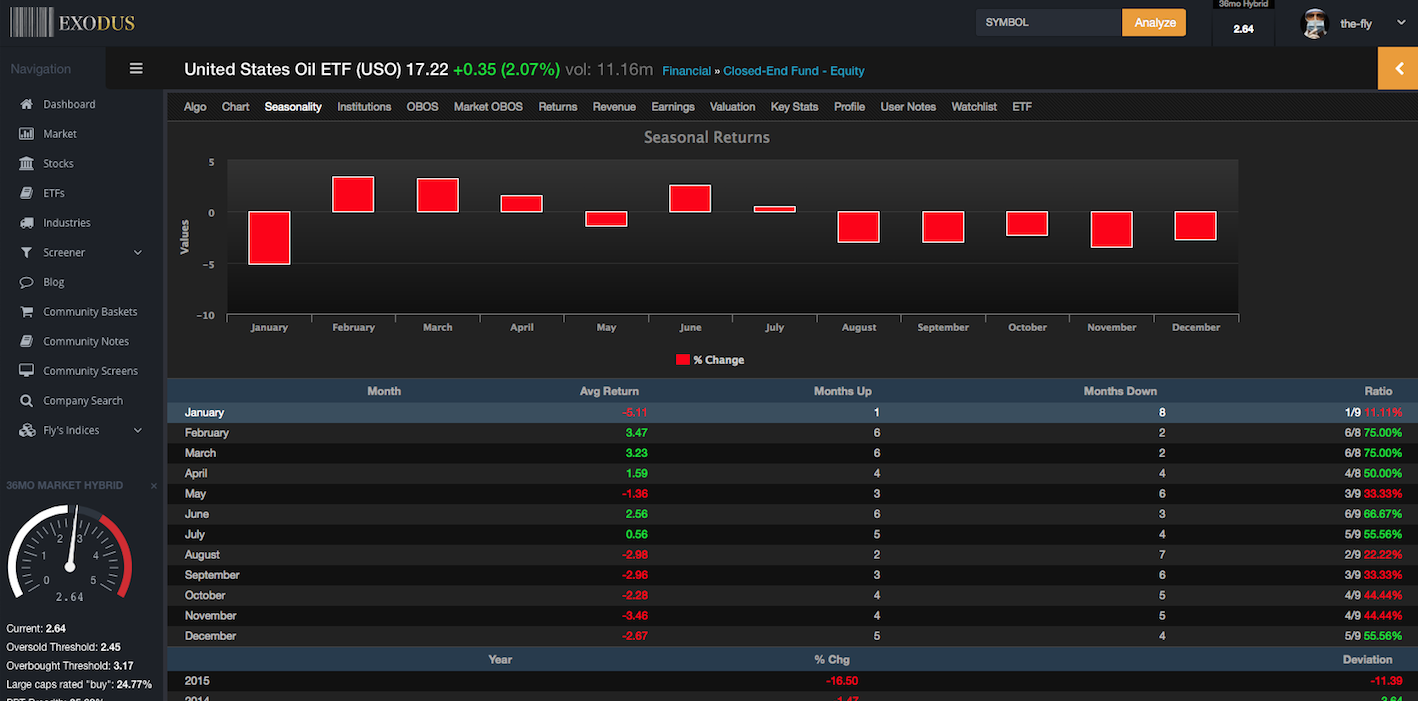Open the Watchlist tab
Viewport: 1418px width, 701px height.
[x=974, y=107]
